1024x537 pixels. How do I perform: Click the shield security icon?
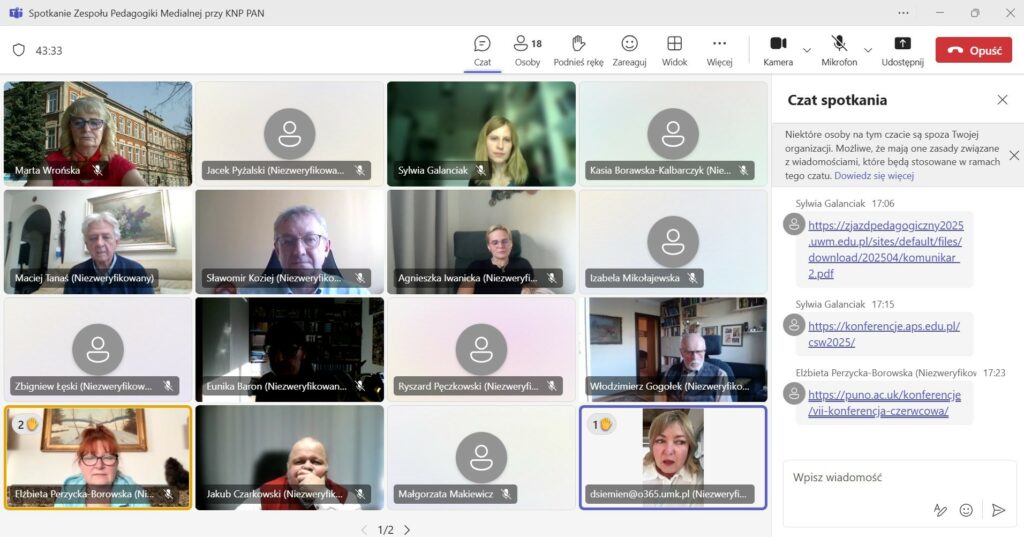(x=19, y=50)
